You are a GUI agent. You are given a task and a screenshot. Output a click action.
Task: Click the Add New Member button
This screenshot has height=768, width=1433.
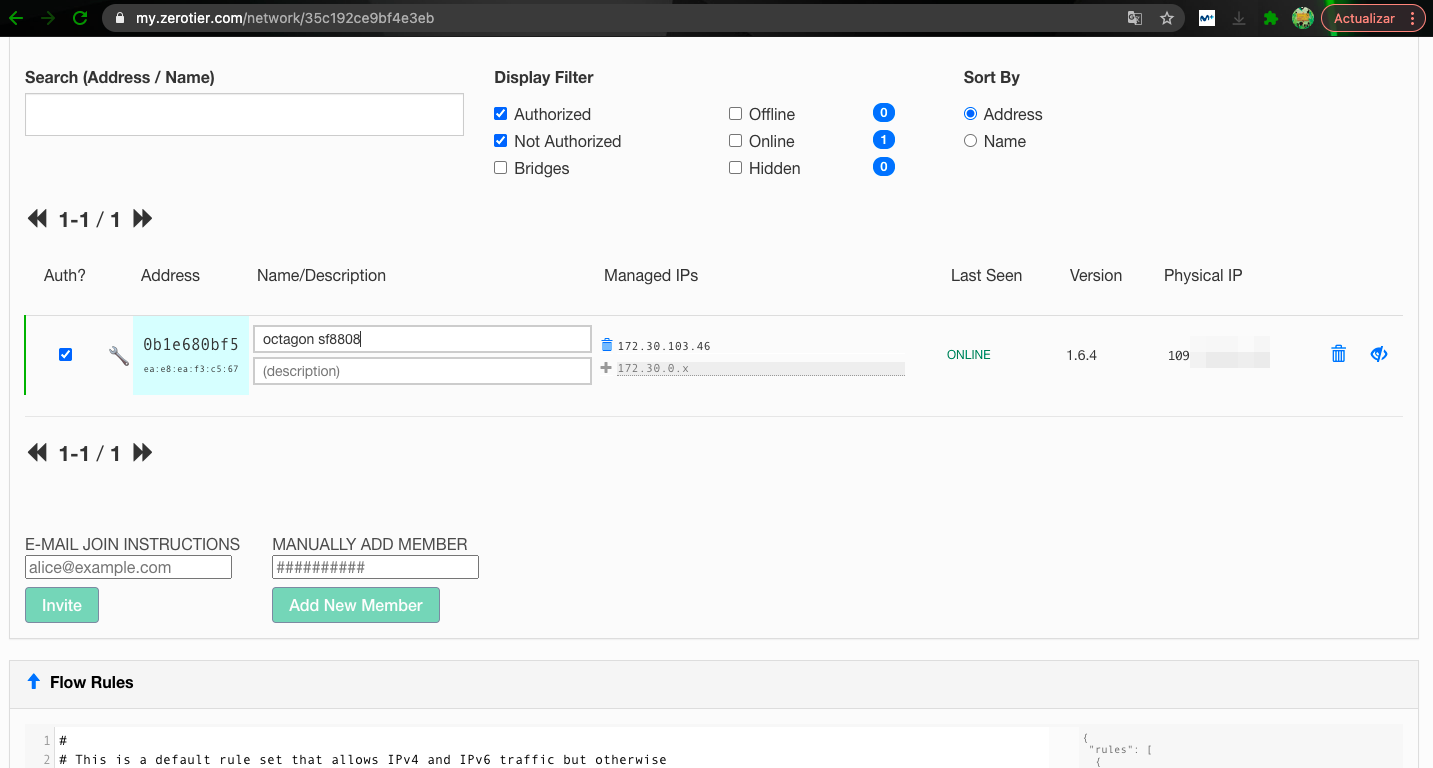pyautogui.click(x=355, y=605)
